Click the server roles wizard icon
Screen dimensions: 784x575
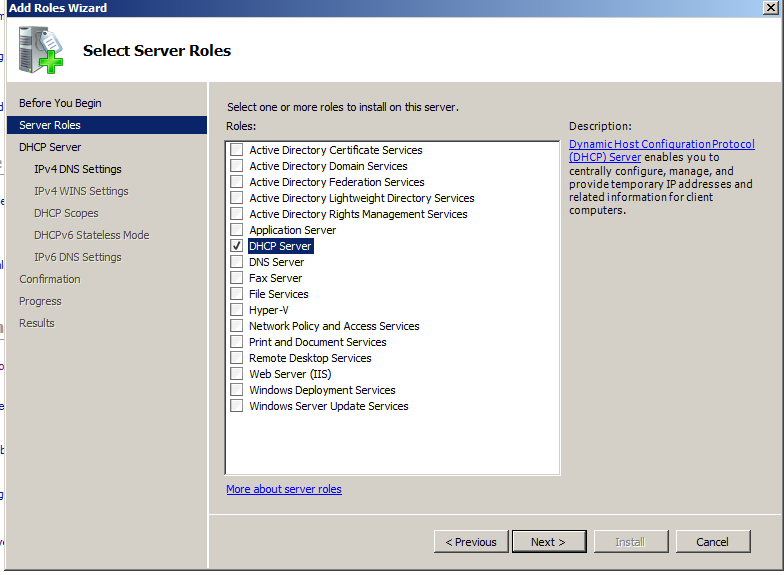(40, 50)
